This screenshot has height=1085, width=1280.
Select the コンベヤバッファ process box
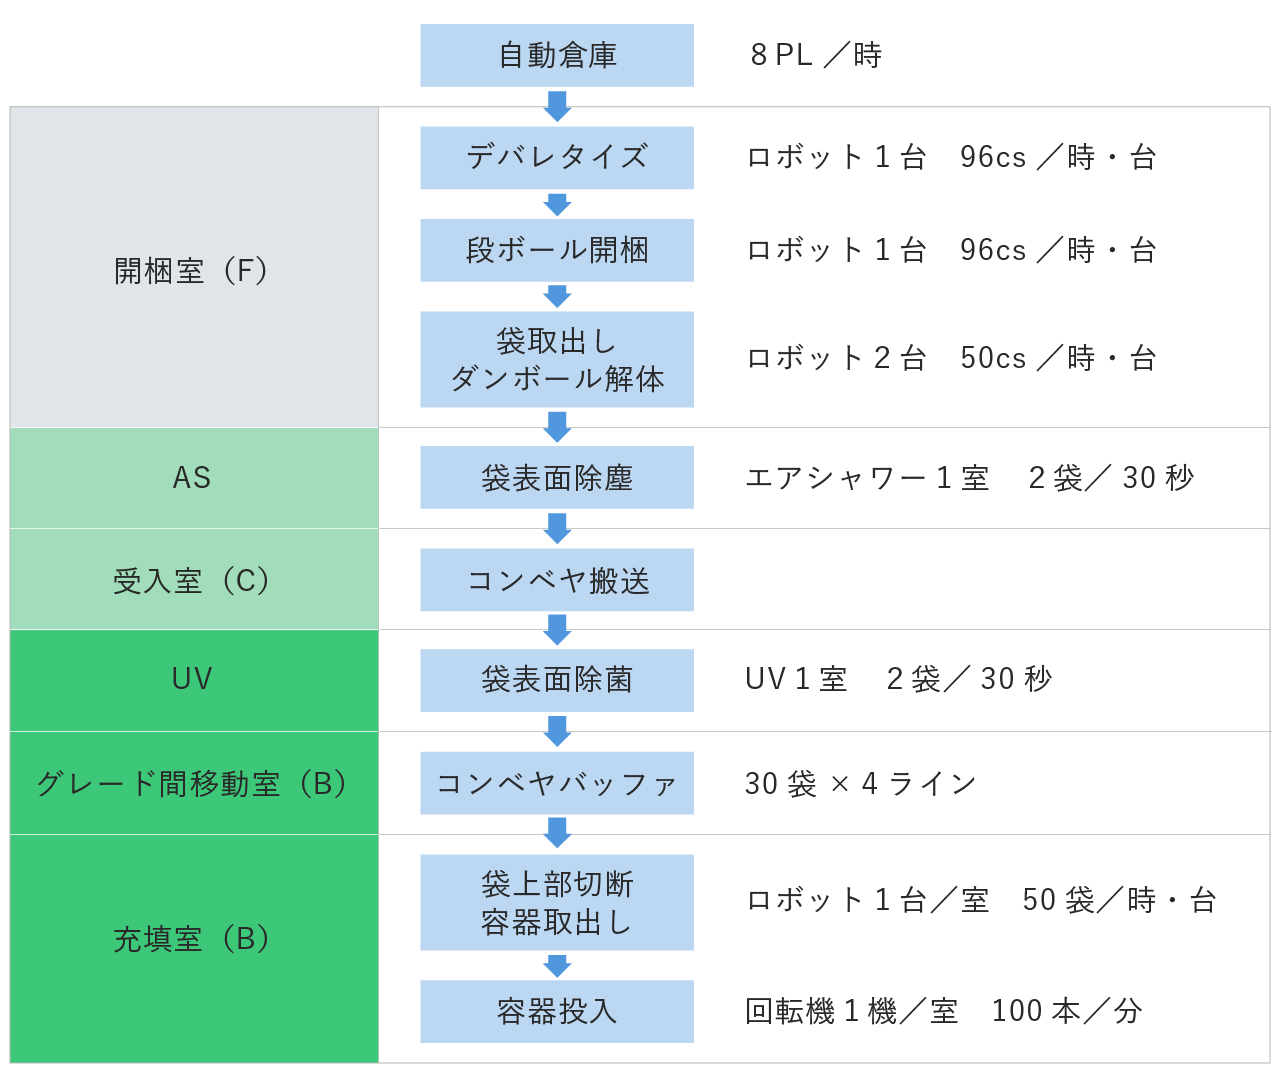(557, 783)
